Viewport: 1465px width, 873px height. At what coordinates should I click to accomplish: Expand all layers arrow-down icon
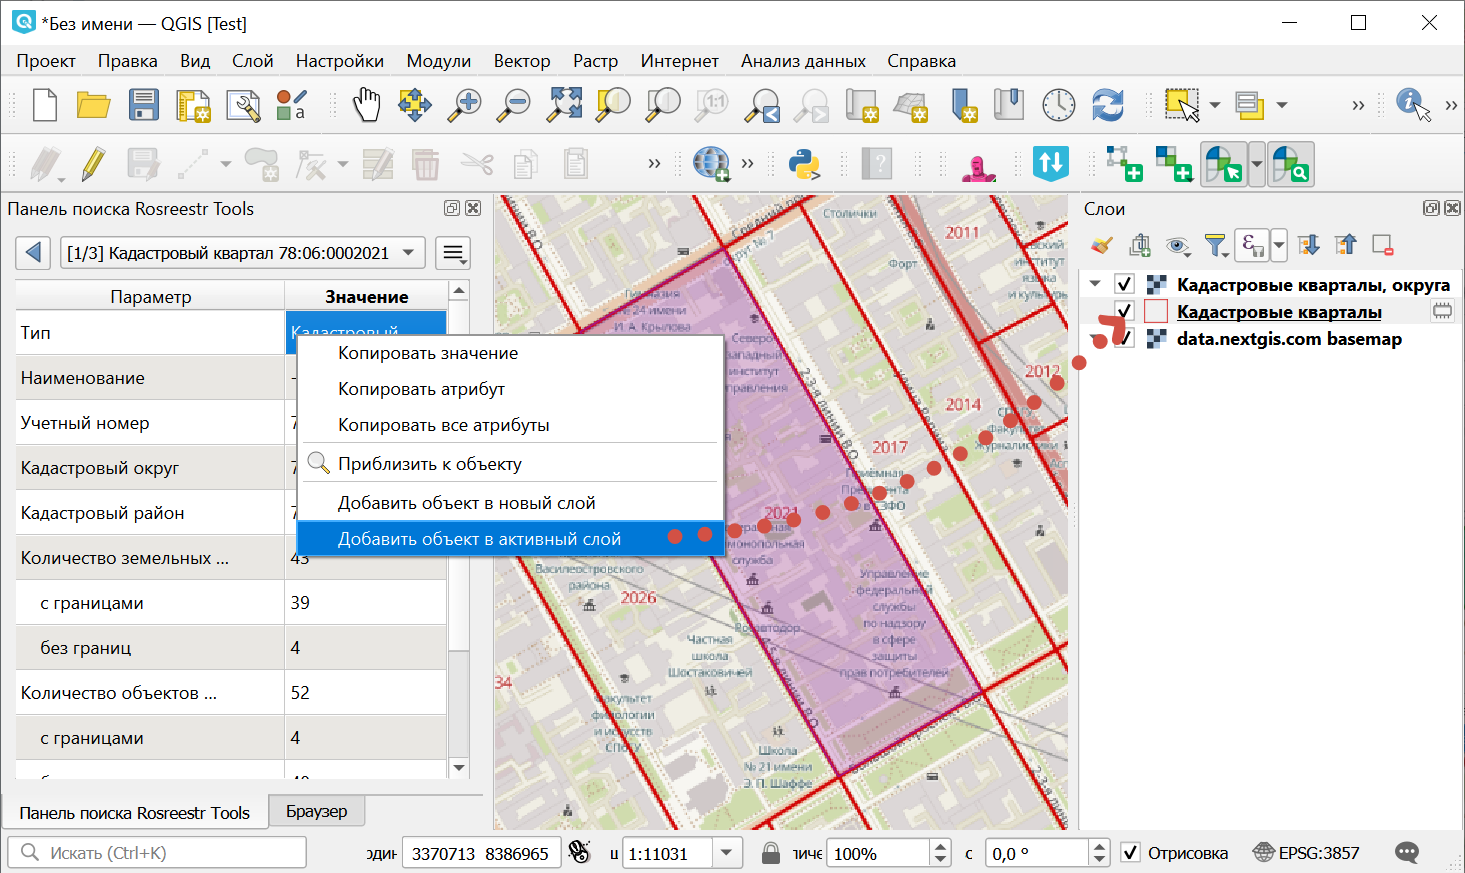[x=1309, y=245]
